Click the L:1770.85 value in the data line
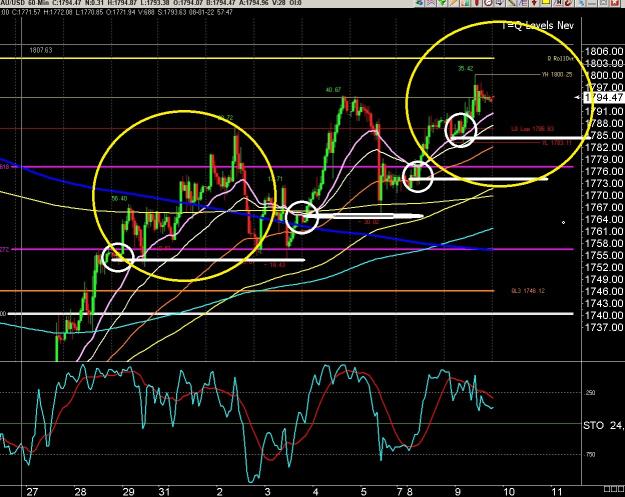 coord(89,12)
